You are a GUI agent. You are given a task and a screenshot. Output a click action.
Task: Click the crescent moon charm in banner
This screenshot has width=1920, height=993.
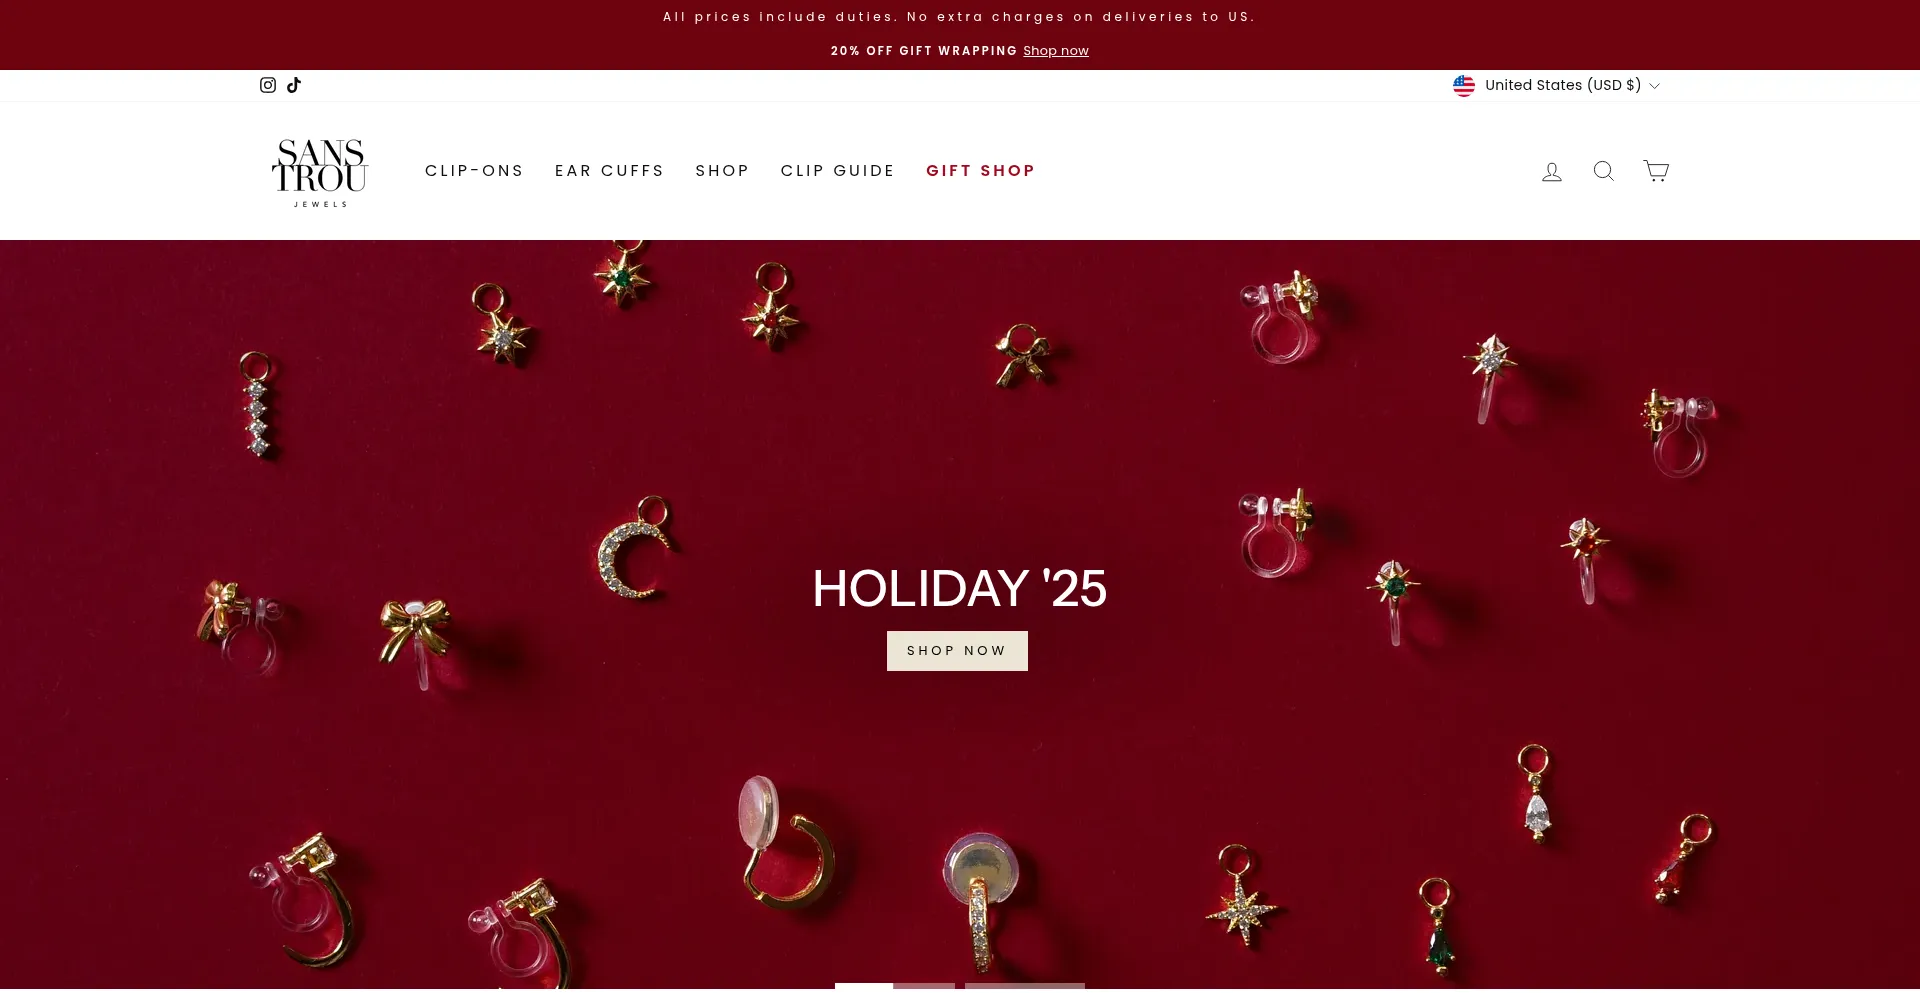tap(634, 549)
